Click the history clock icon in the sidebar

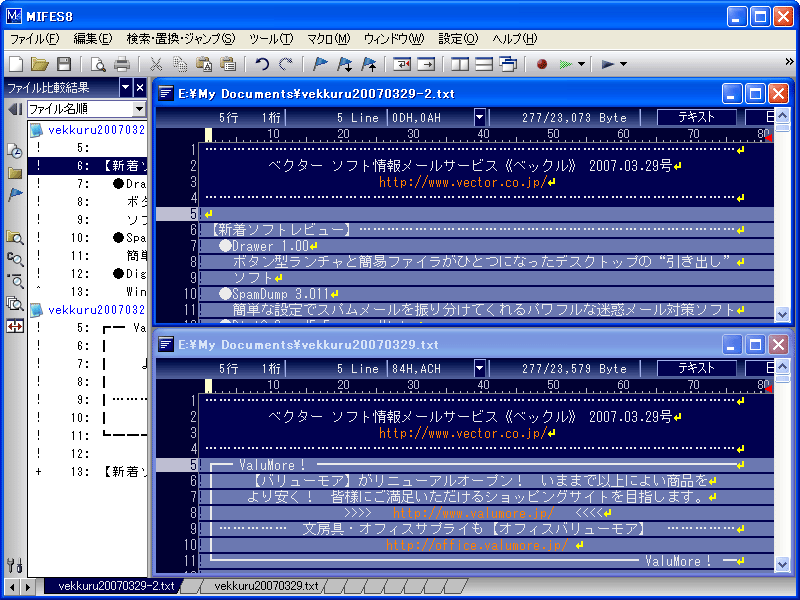[15, 151]
